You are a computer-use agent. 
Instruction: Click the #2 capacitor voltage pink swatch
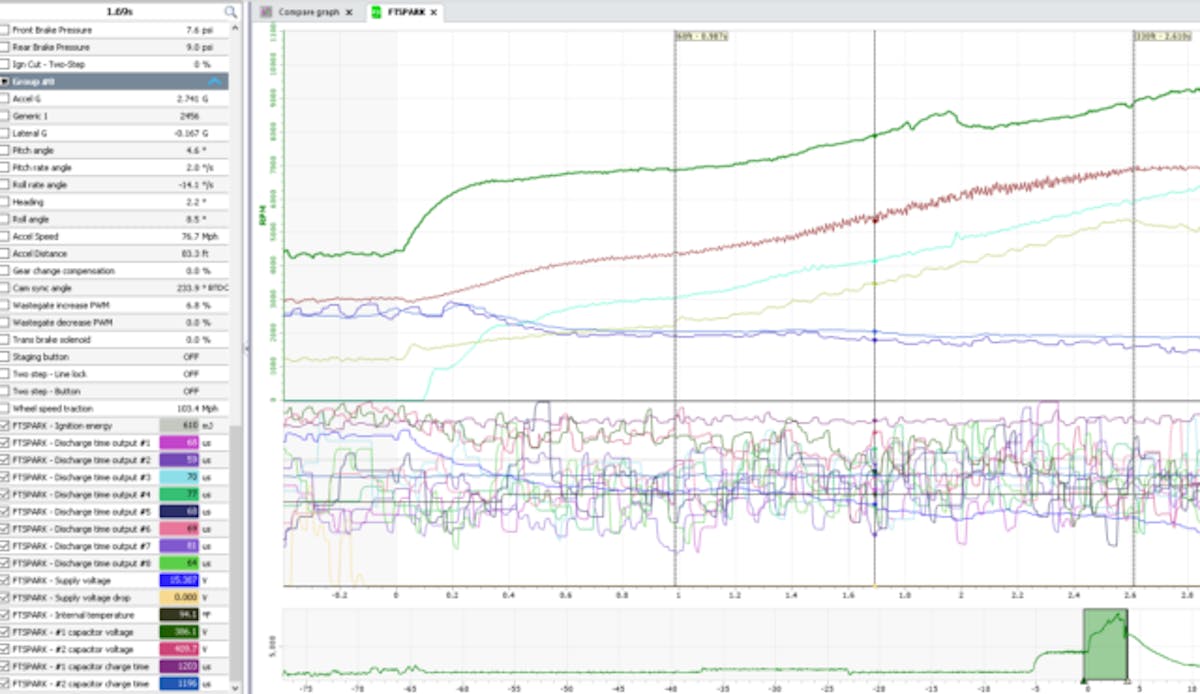pos(180,649)
